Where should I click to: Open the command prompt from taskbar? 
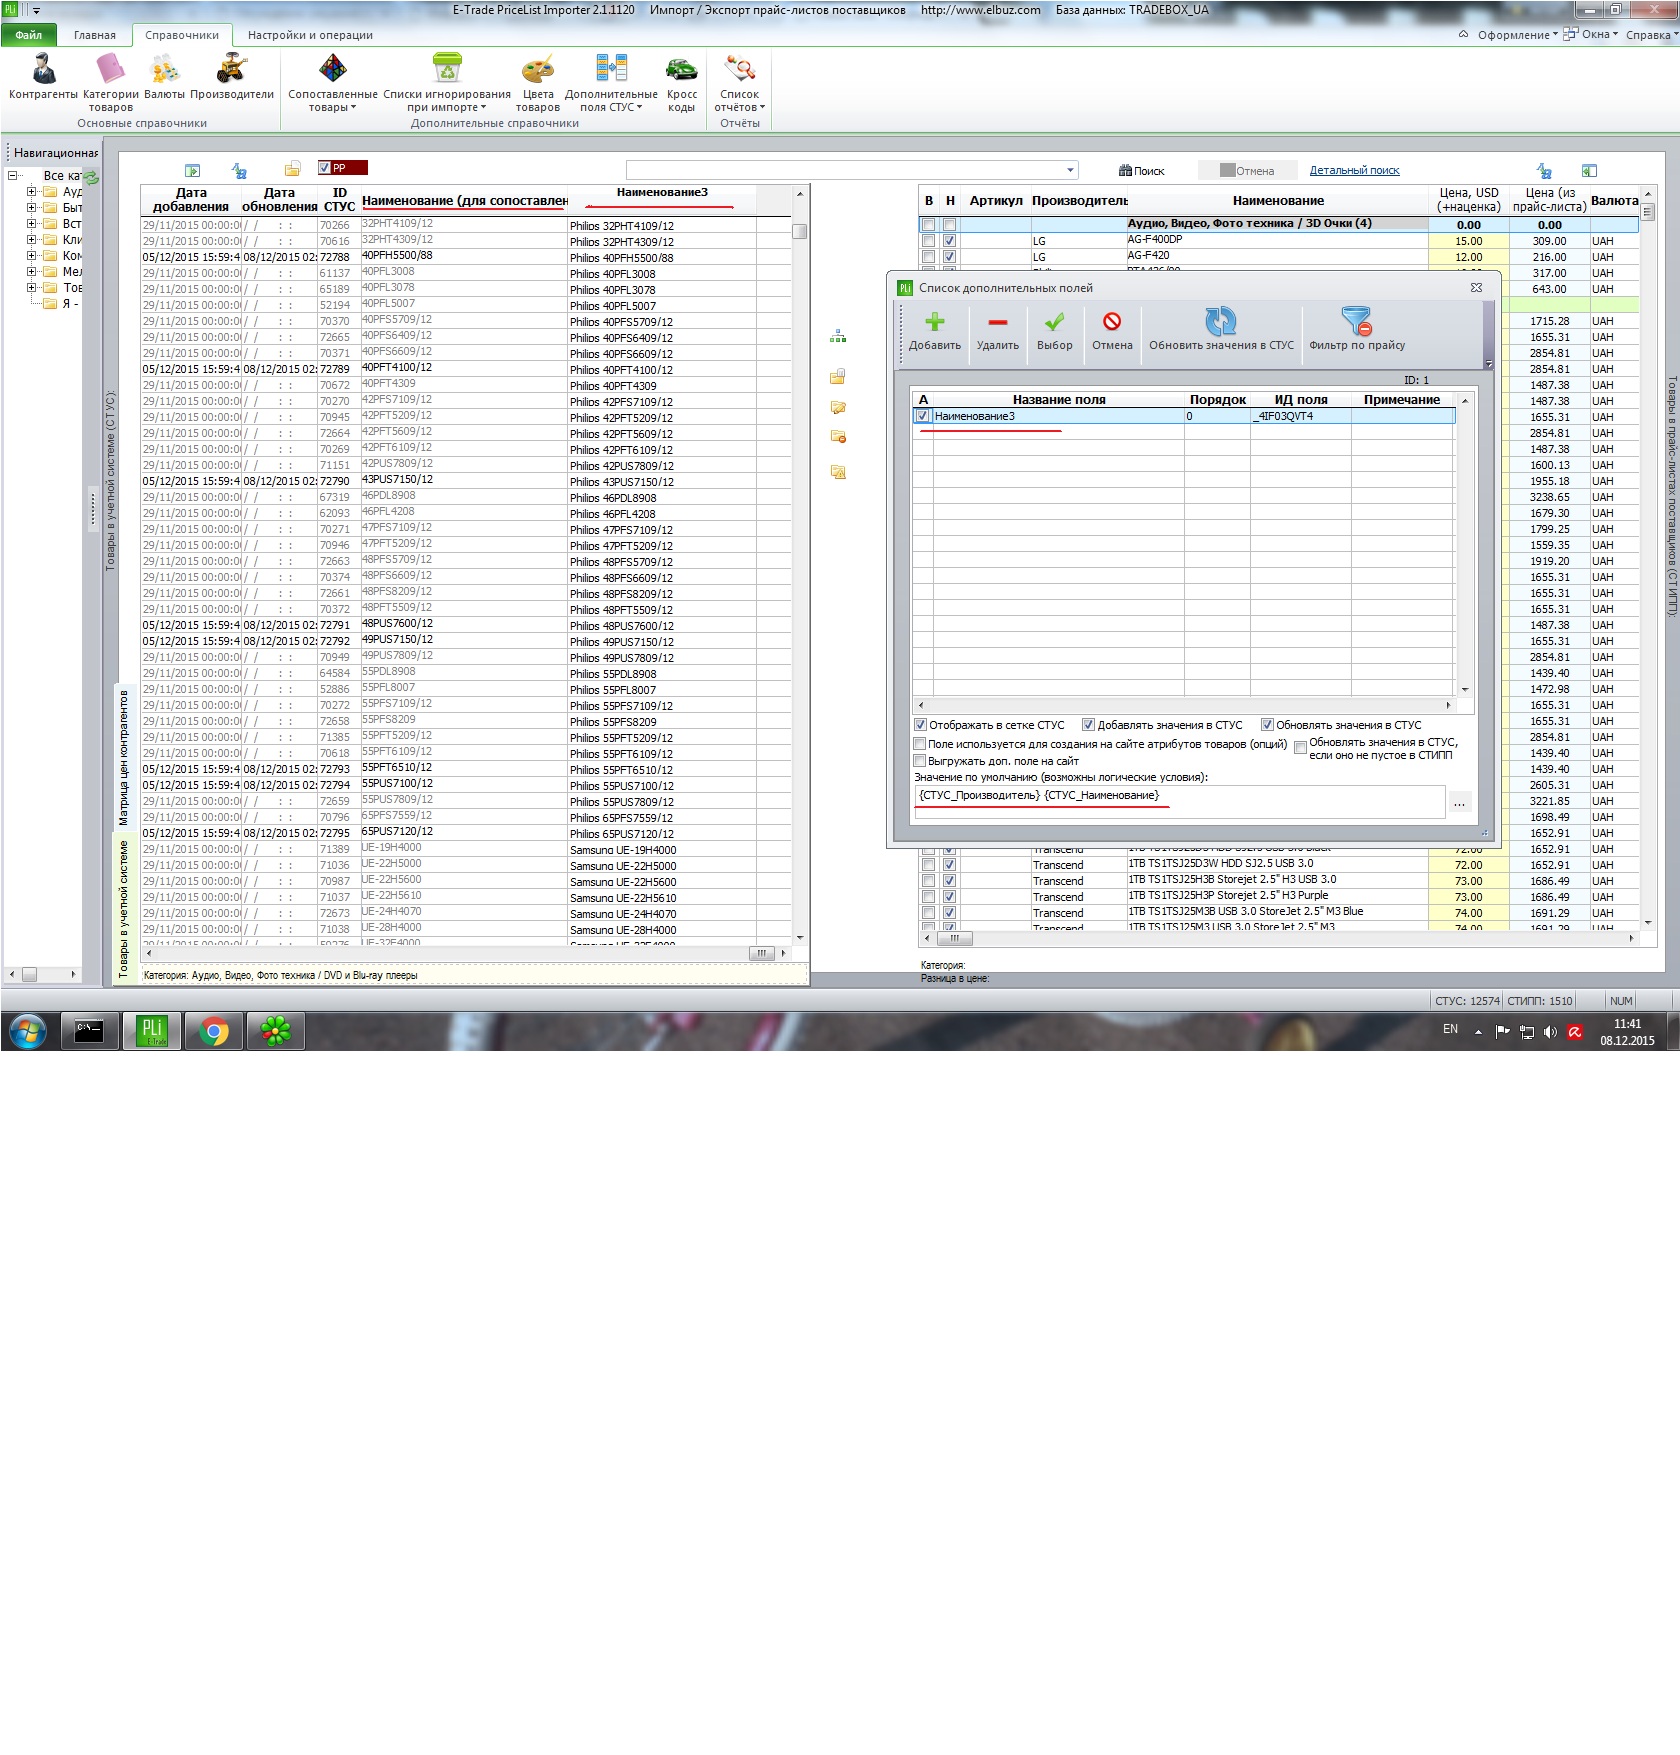(90, 1031)
